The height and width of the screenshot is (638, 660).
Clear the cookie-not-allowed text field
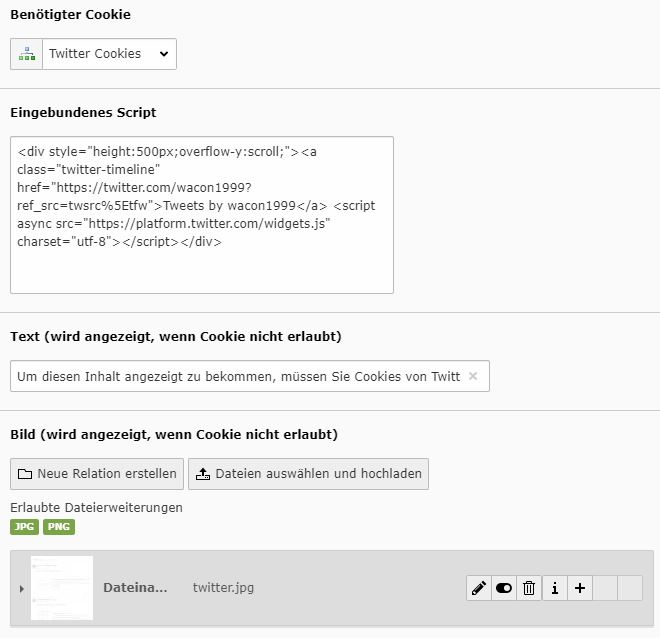point(473,377)
